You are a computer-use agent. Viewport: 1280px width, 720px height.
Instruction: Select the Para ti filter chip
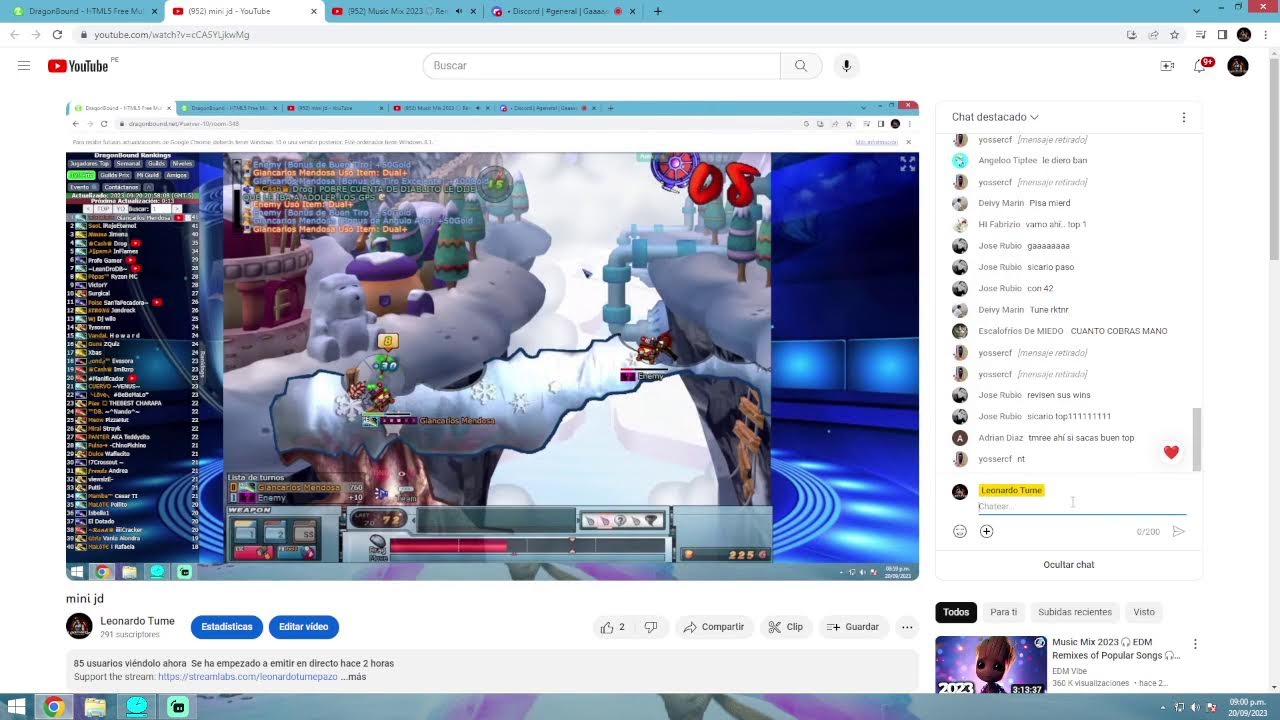coord(1003,612)
